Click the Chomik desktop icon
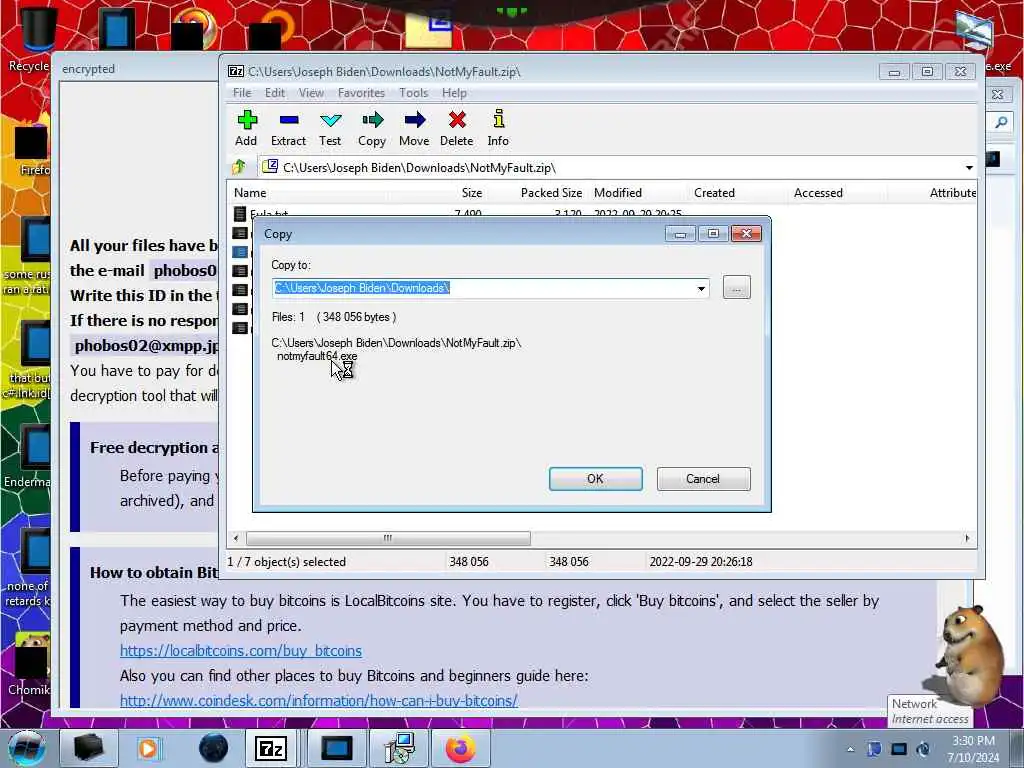 click(x=29, y=664)
